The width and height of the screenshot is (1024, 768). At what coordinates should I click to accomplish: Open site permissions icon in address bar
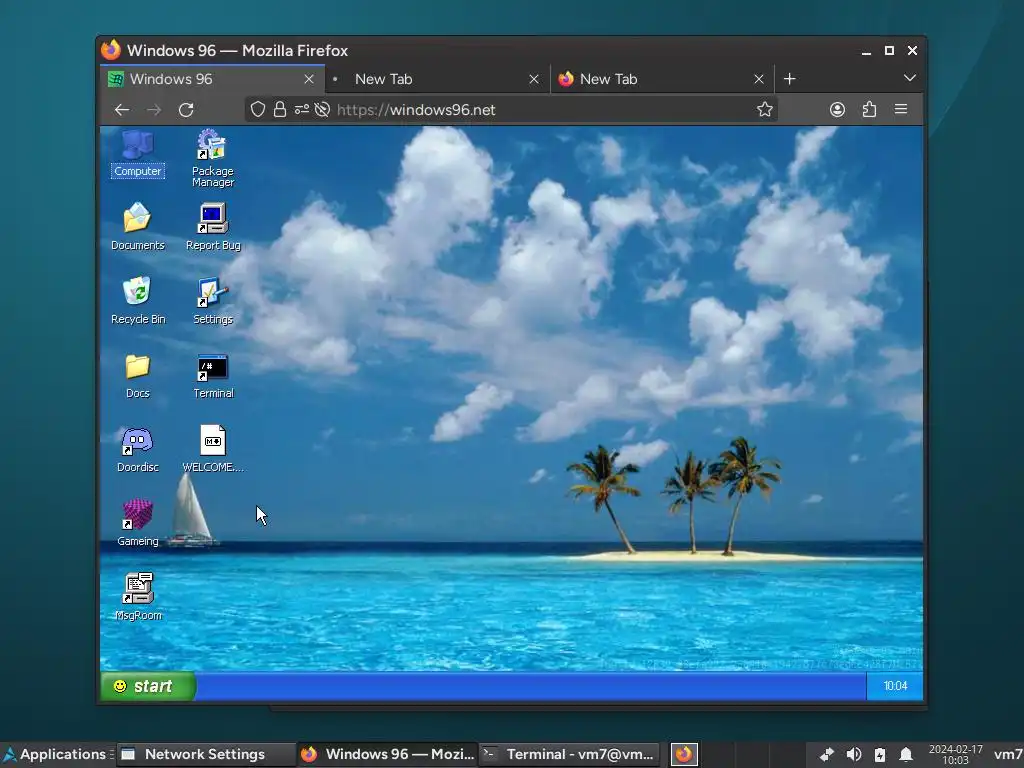point(301,110)
